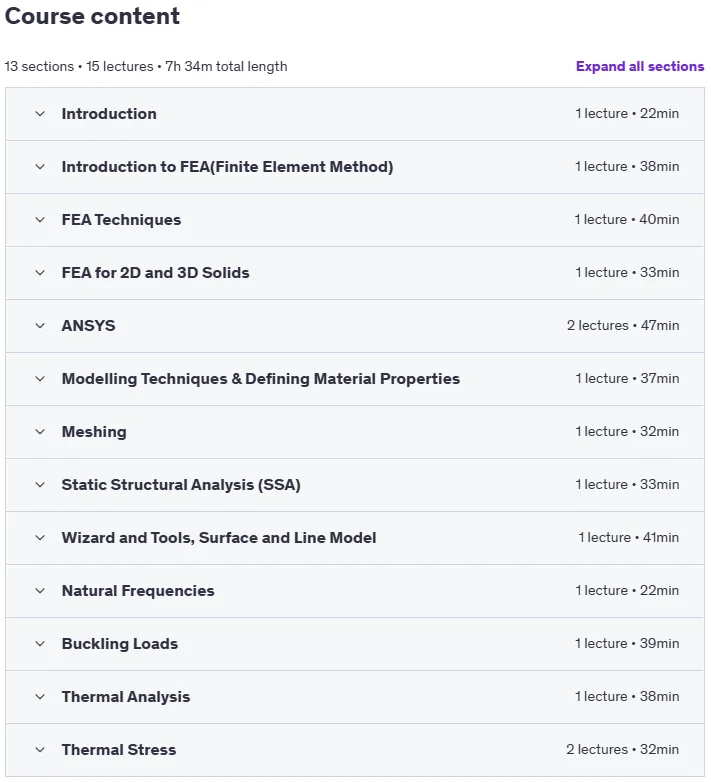Select Wizard and Tools, Surface and Line Model
Viewport: 711px width, 782px height.
219,538
